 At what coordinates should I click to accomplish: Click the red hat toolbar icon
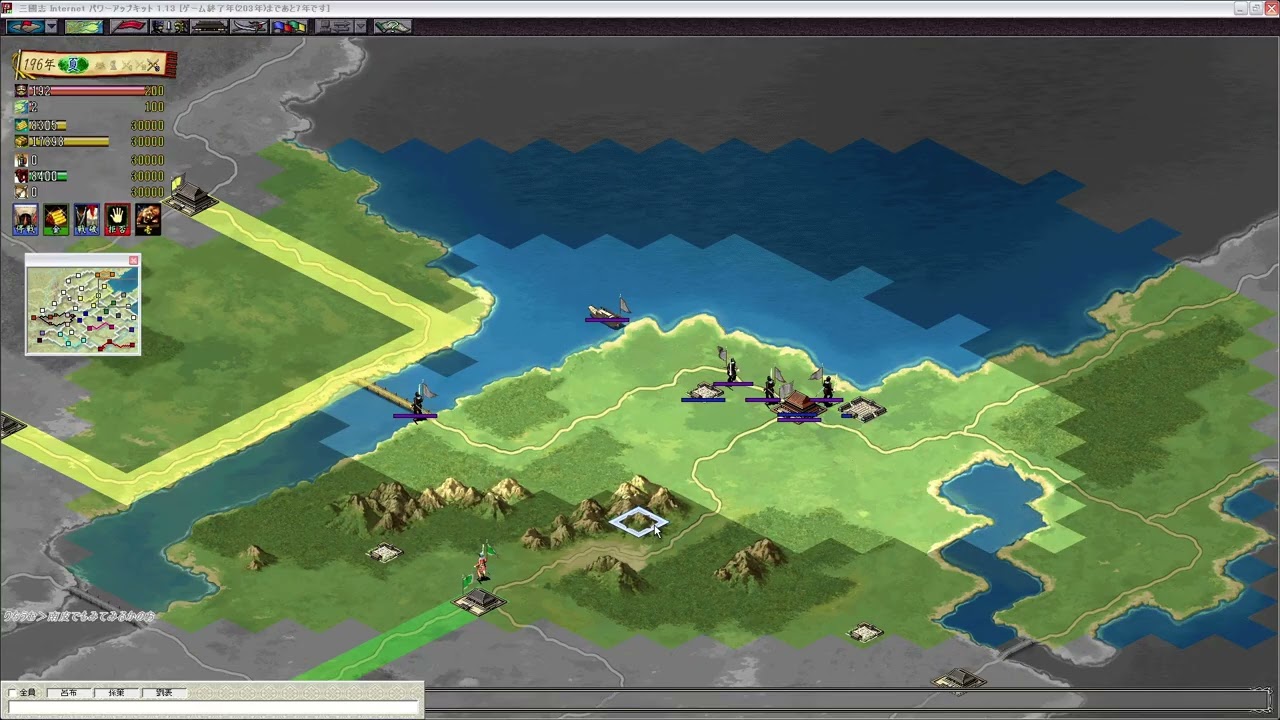24,26
